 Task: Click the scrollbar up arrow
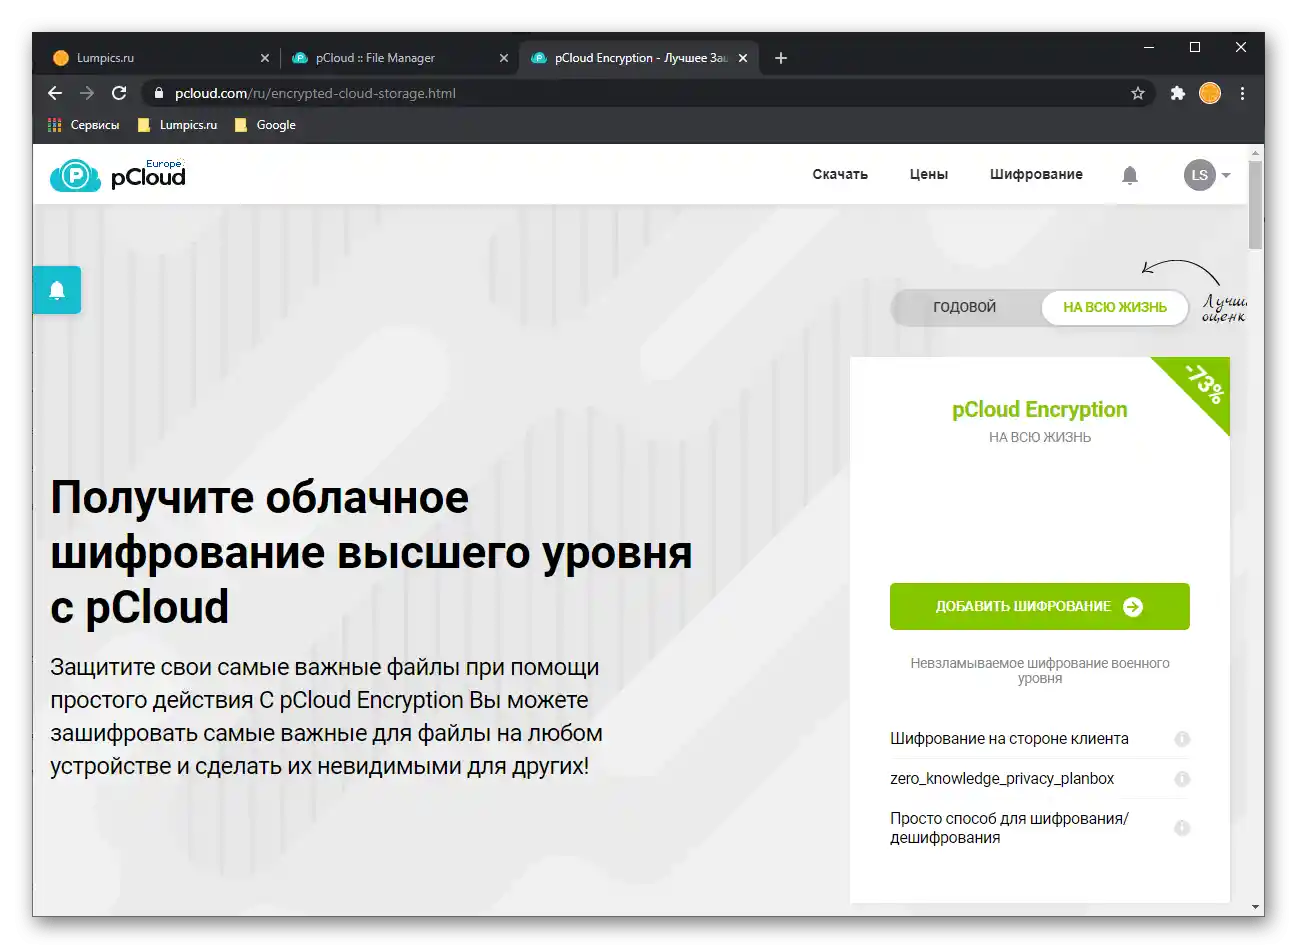[1256, 153]
